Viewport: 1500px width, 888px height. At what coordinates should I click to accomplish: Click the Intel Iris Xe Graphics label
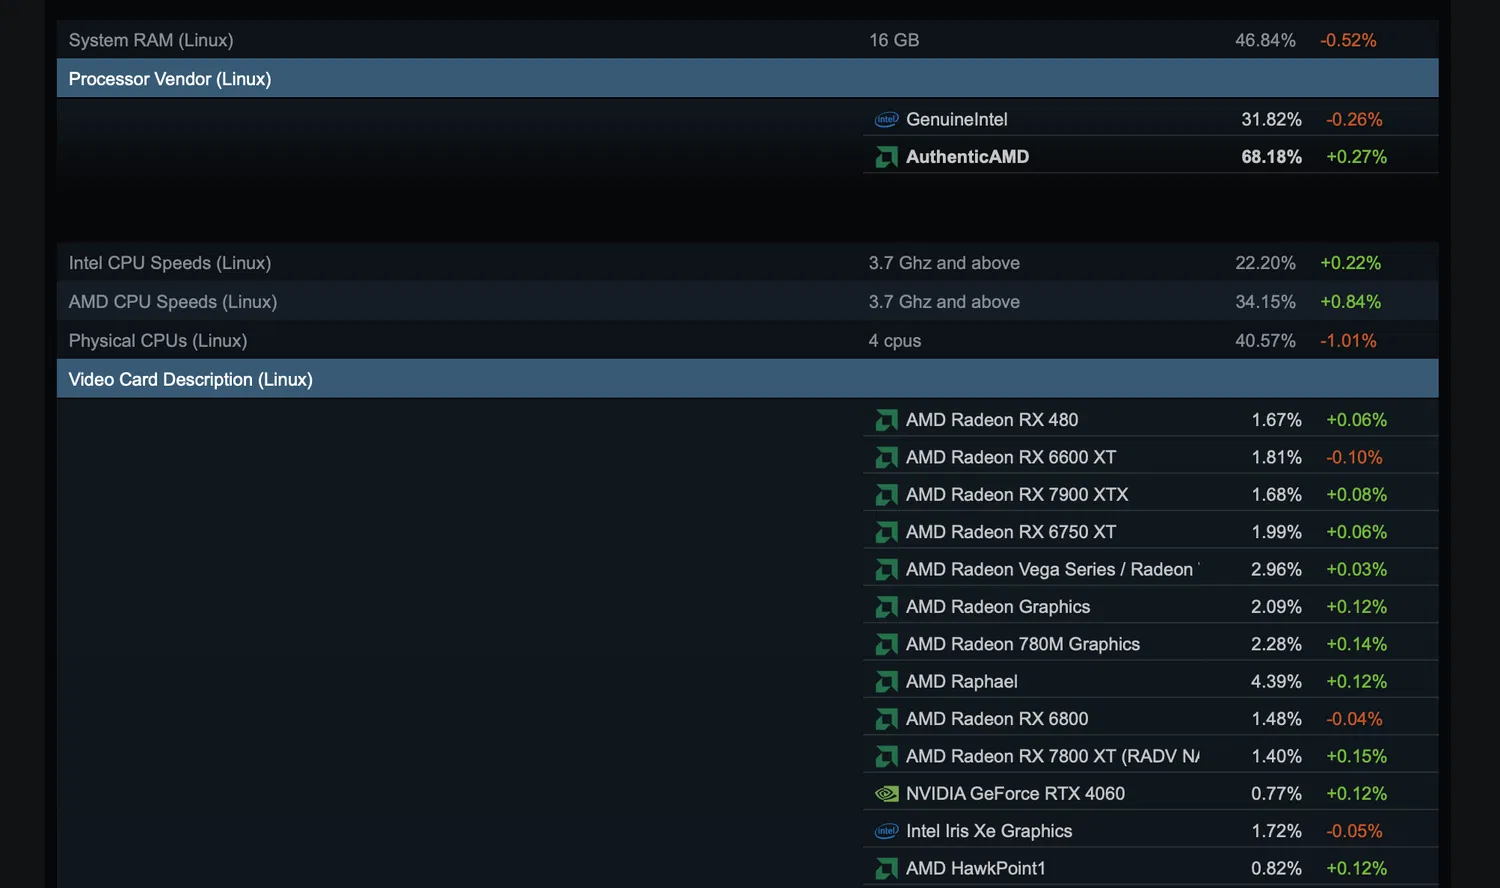click(989, 831)
